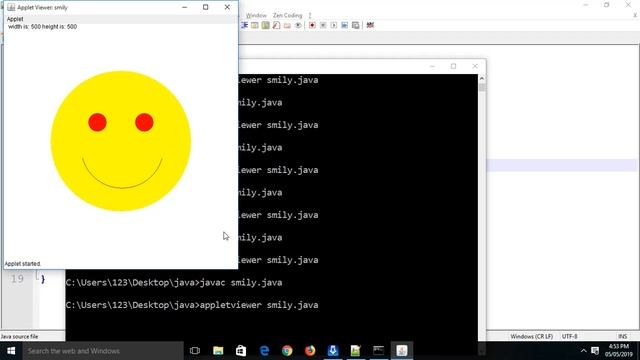Launch Google Chrome from the taskbar

click(x=287, y=351)
